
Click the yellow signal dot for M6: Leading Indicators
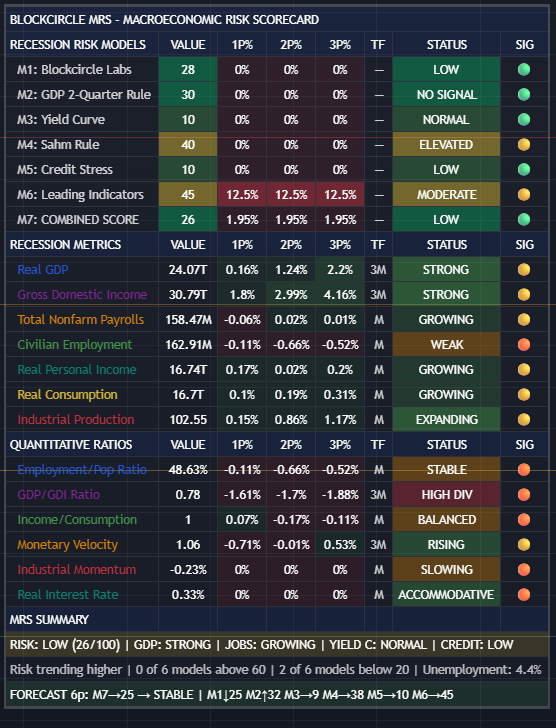click(524, 195)
